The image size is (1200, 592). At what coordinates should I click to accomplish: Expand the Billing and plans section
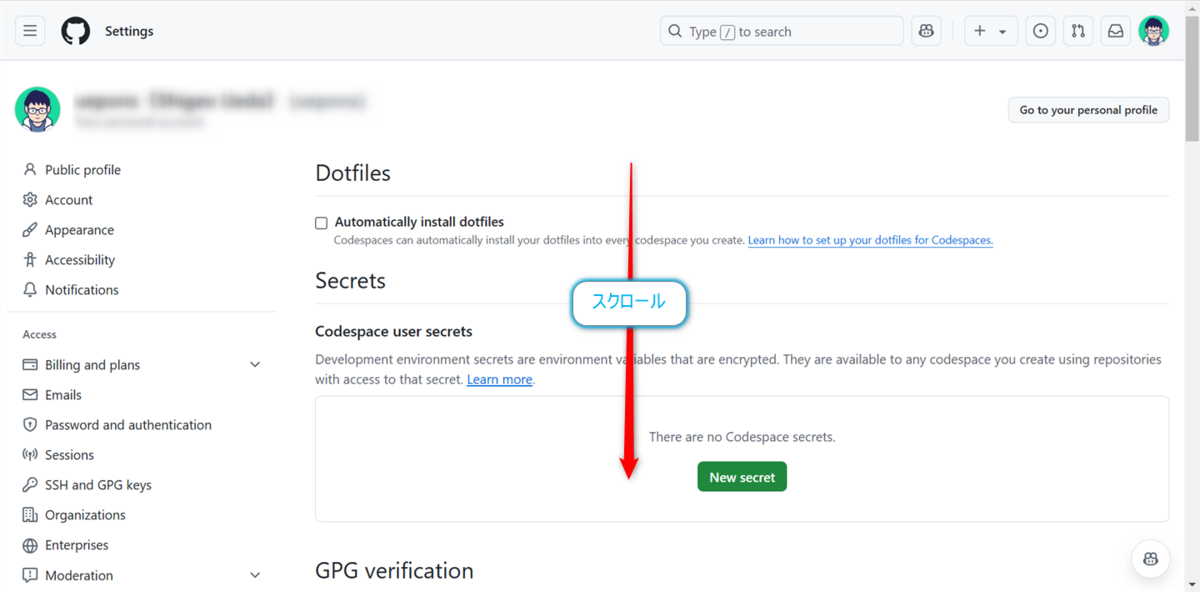click(255, 364)
